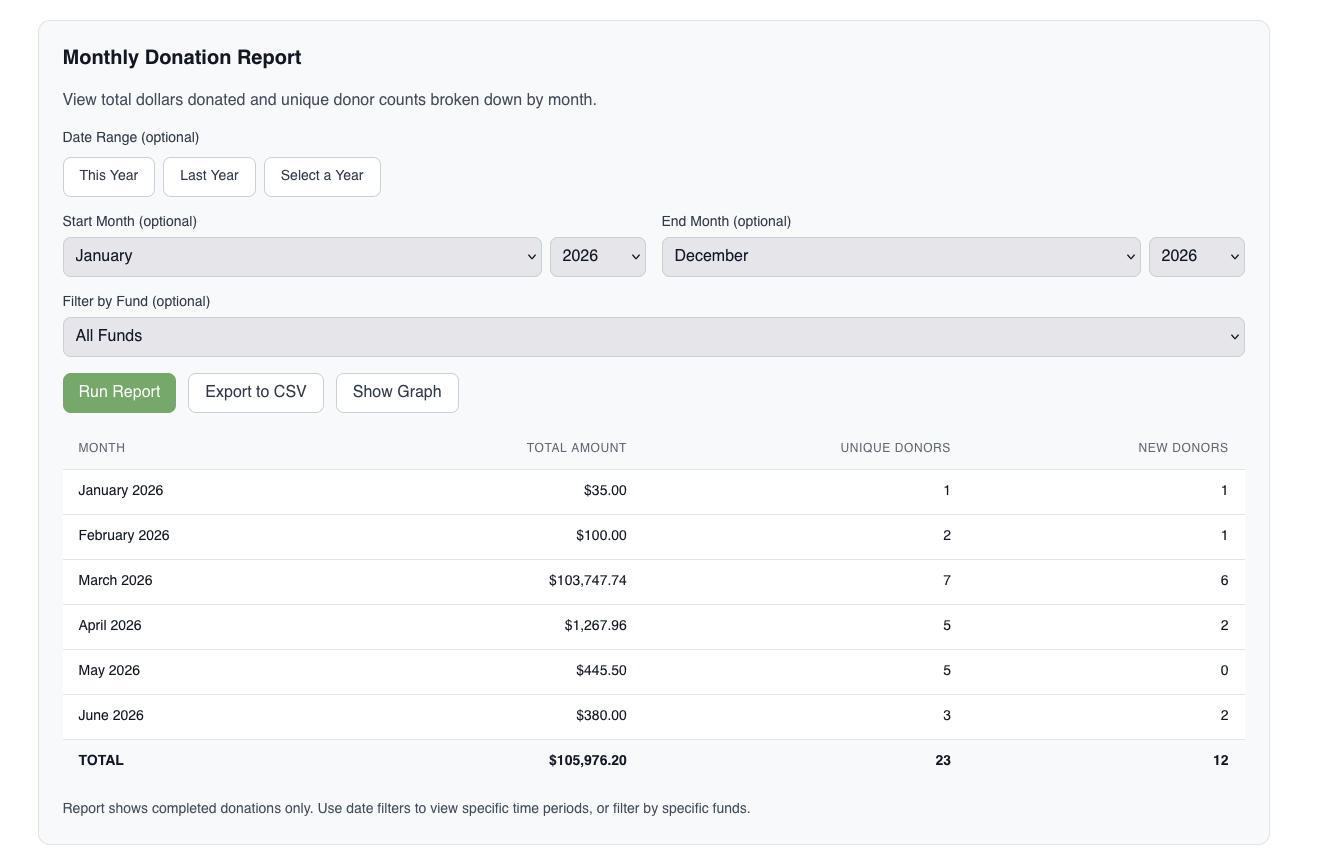This screenshot has width=1320, height=853.
Task: Select the February 2026 row label
Action: pyautogui.click(x=124, y=536)
